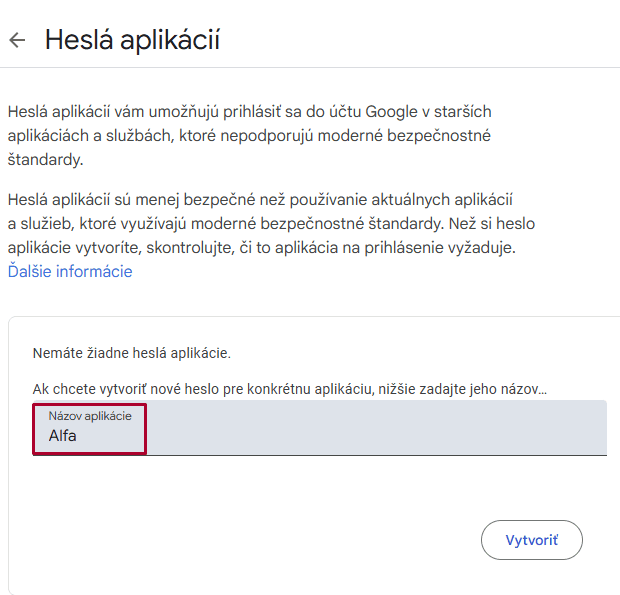Click the text aplikácie vytvoríte, skontrolujte
The height and width of the screenshot is (595, 620).
click(120, 247)
